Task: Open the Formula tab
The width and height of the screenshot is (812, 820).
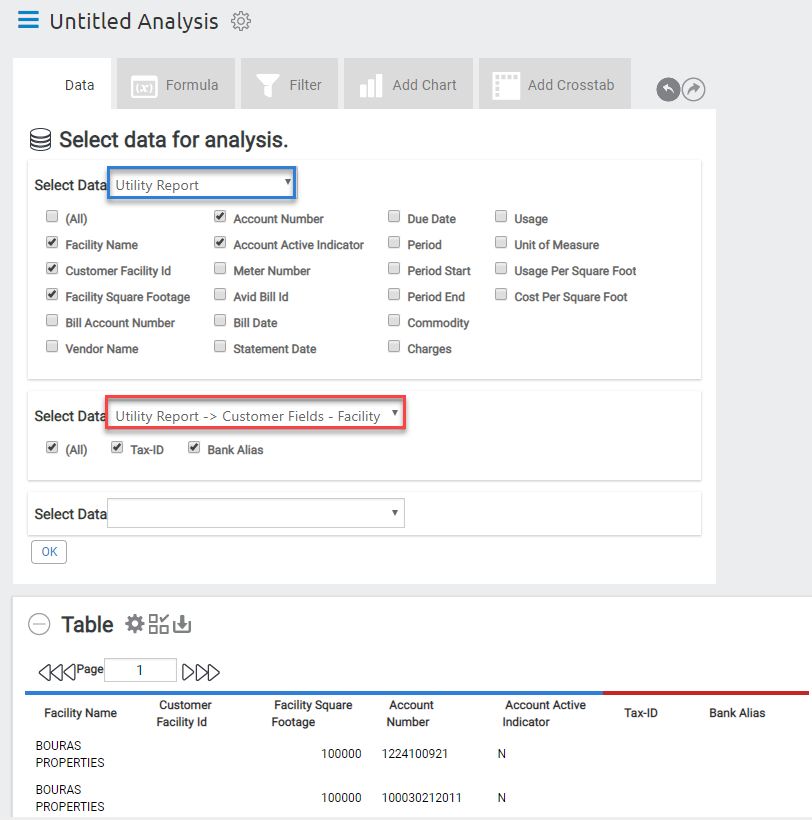Action: [176, 84]
